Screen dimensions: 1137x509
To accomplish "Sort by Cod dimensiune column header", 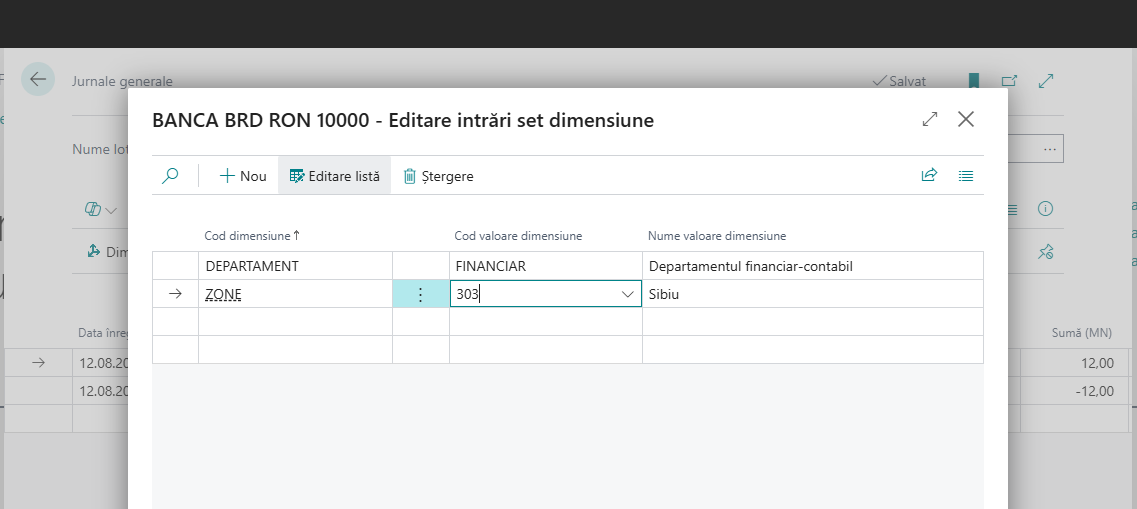I will pyautogui.click(x=252, y=236).
